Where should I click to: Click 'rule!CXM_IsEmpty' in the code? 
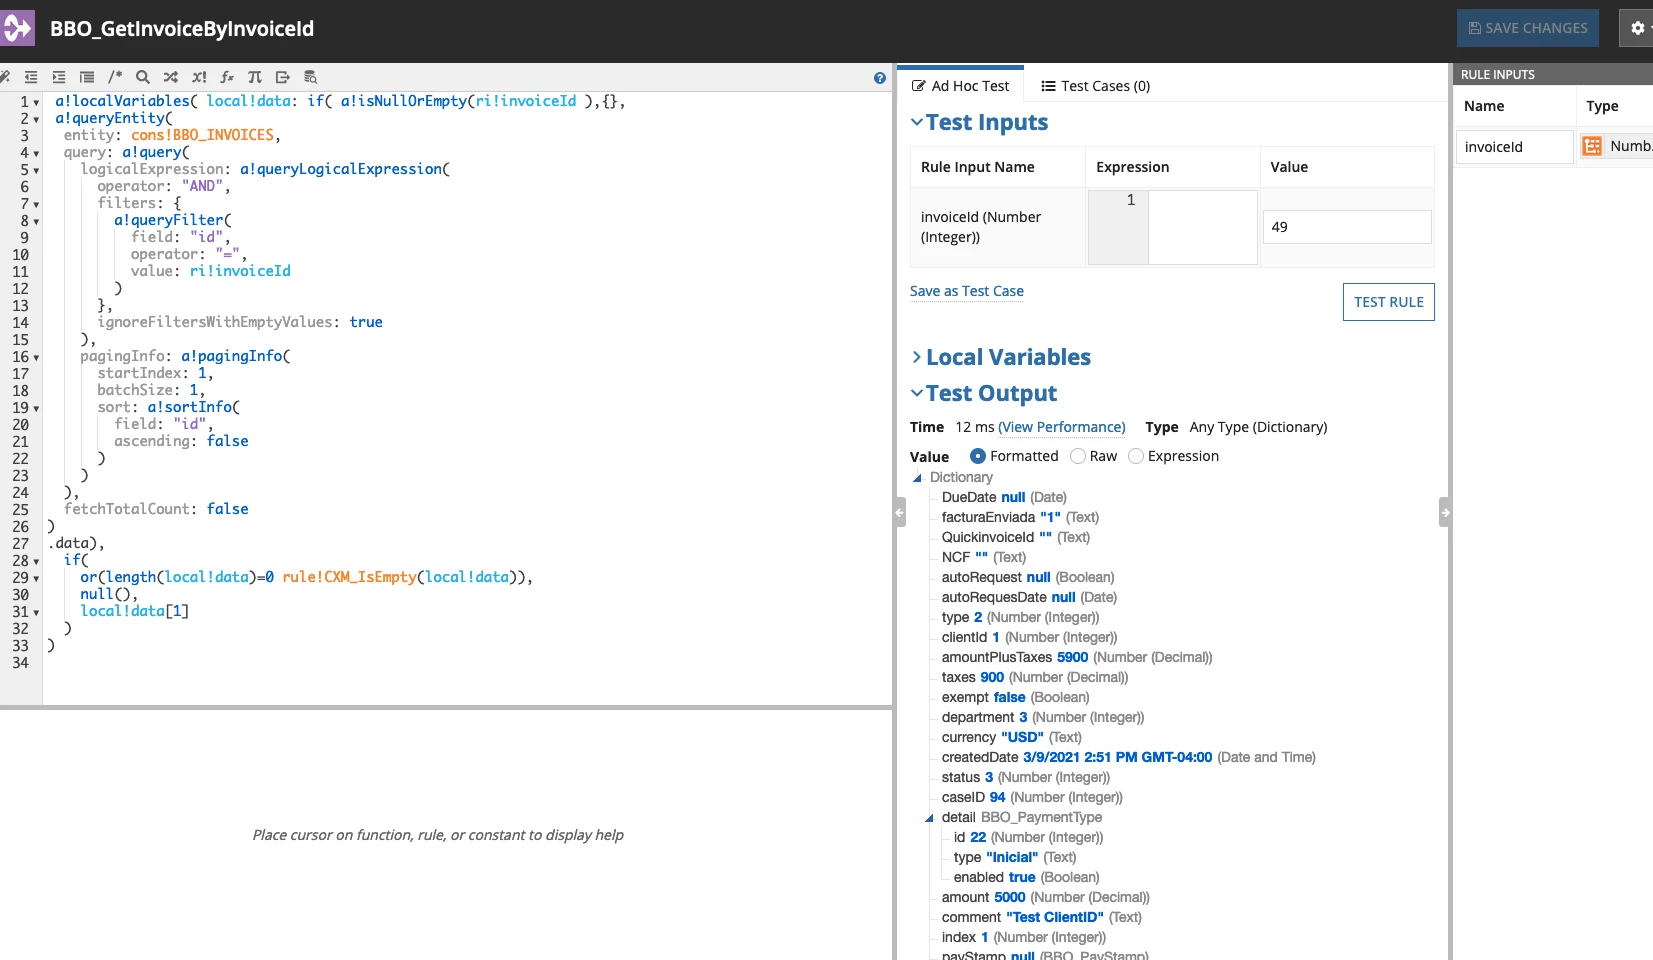(x=349, y=577)
